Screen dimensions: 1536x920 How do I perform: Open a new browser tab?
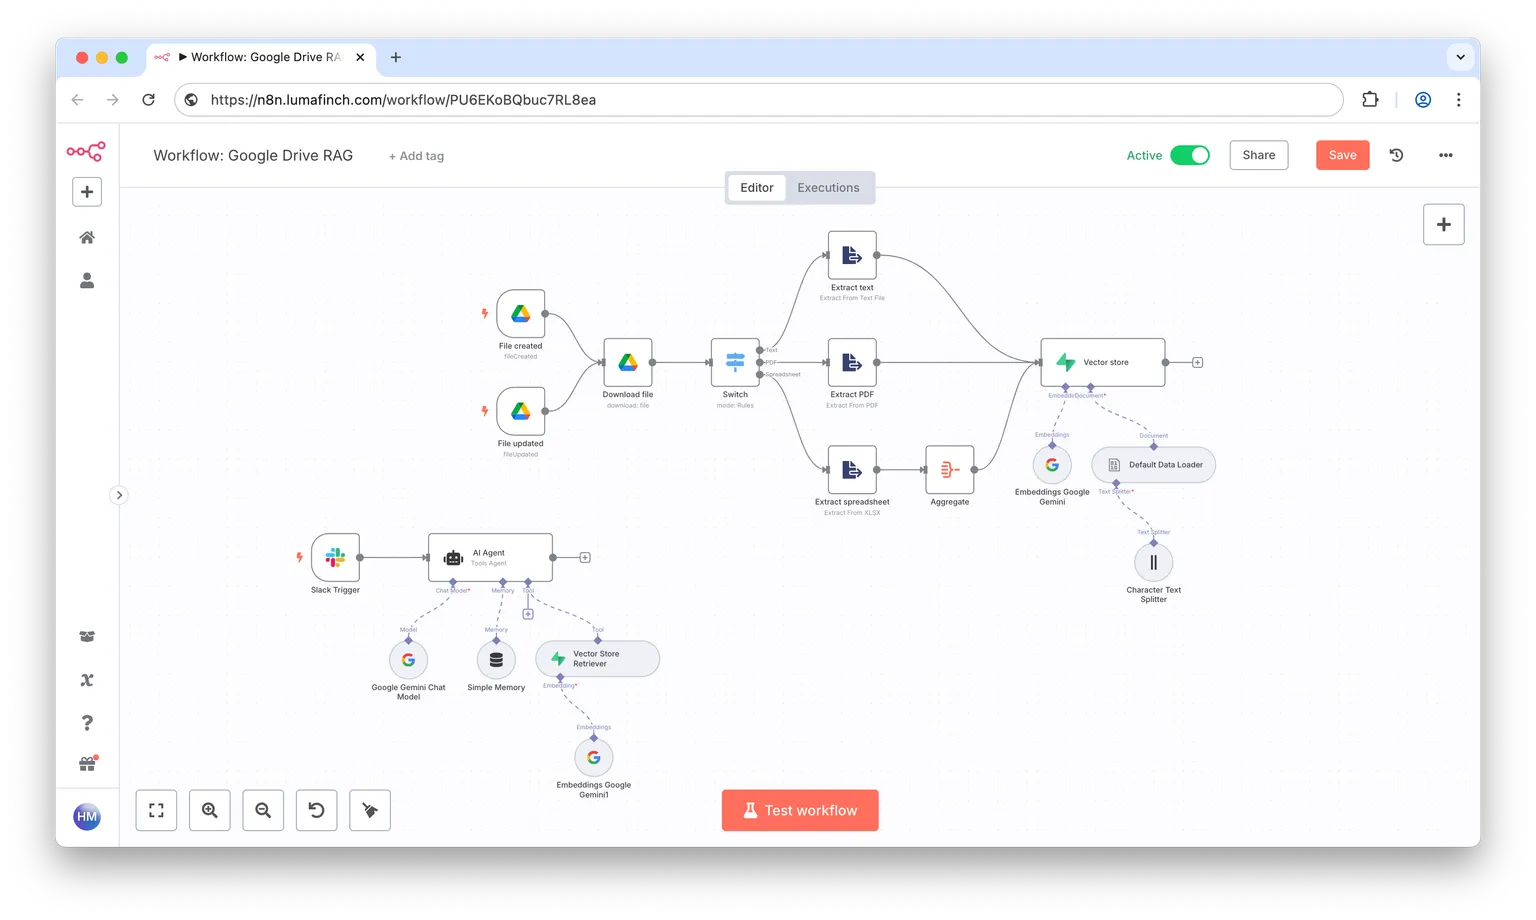click(x=396, y=57)
